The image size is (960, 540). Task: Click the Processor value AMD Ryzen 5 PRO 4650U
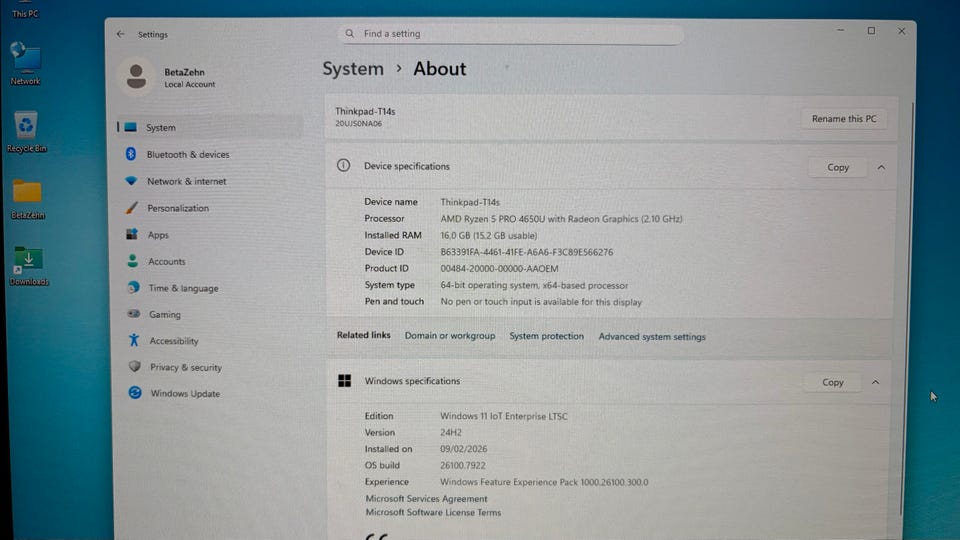[561, 219]
